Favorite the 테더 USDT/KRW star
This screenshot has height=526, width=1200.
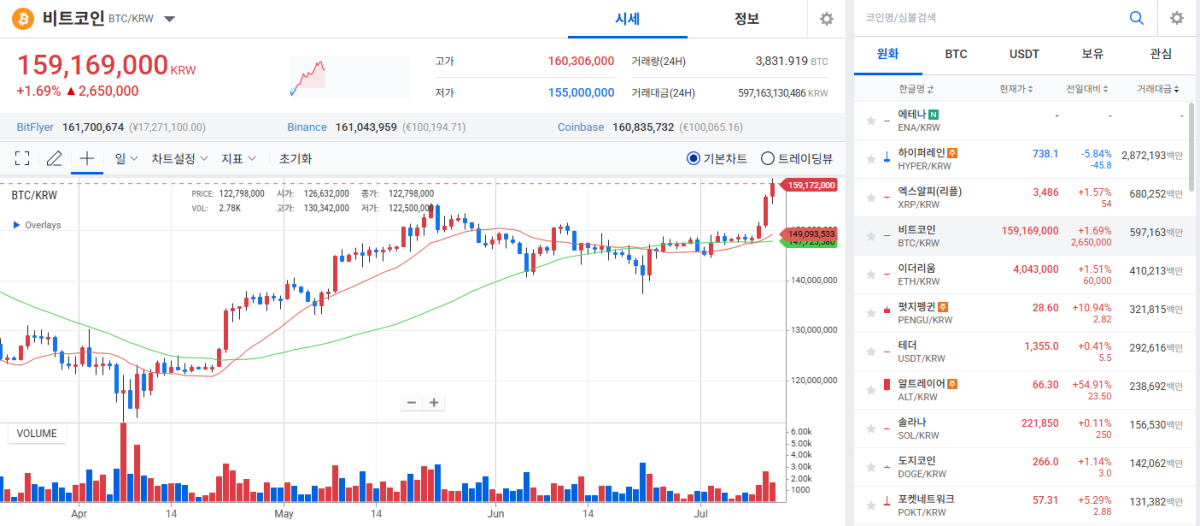pos(871,352)
